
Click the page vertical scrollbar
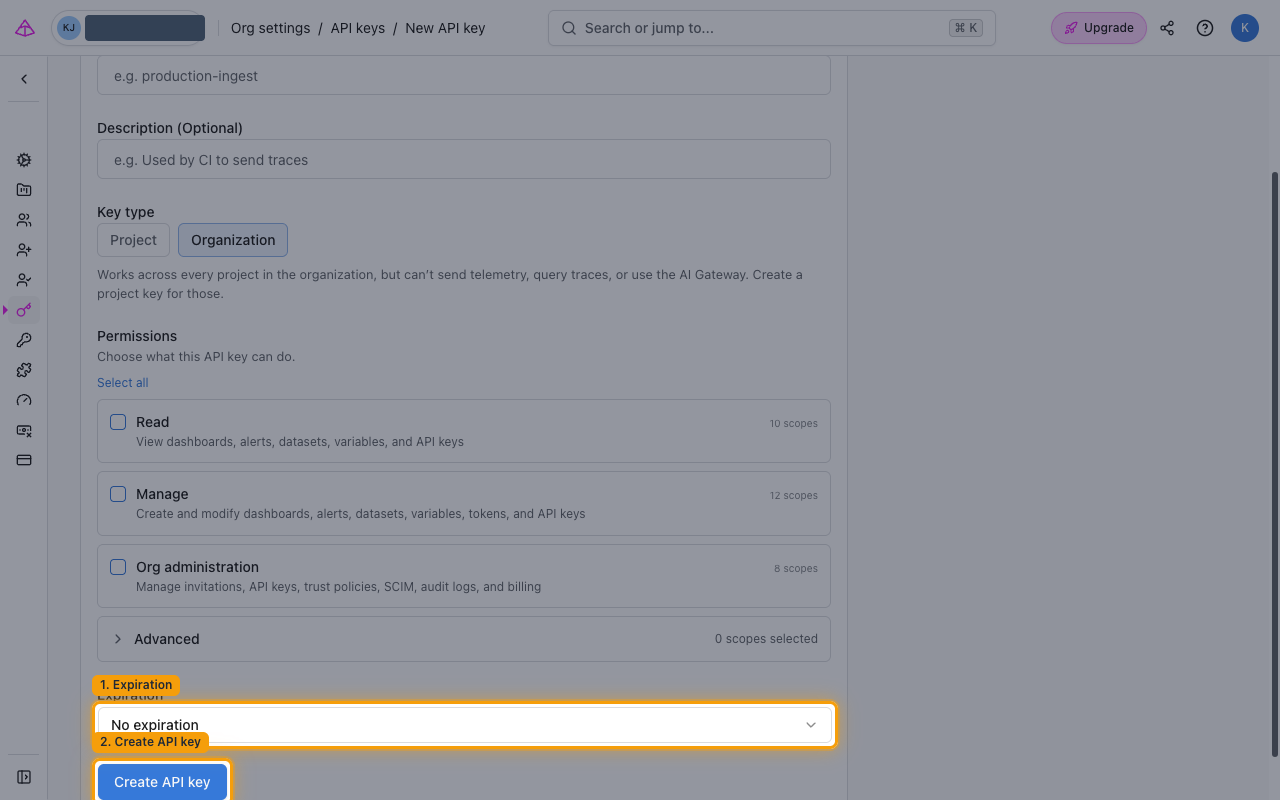[x=1274, y=464]
